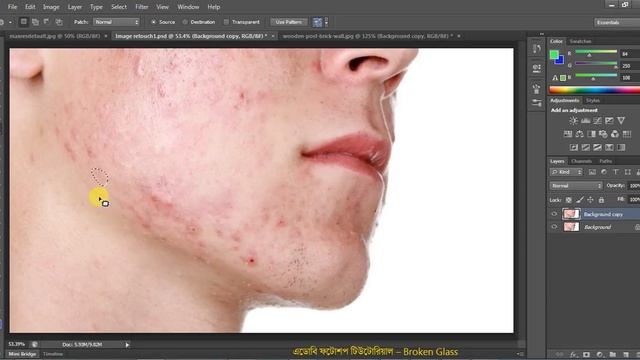Filter layers by pixel layers icon
This screenshot has width=640, height=360.
(x=592, y=172)
